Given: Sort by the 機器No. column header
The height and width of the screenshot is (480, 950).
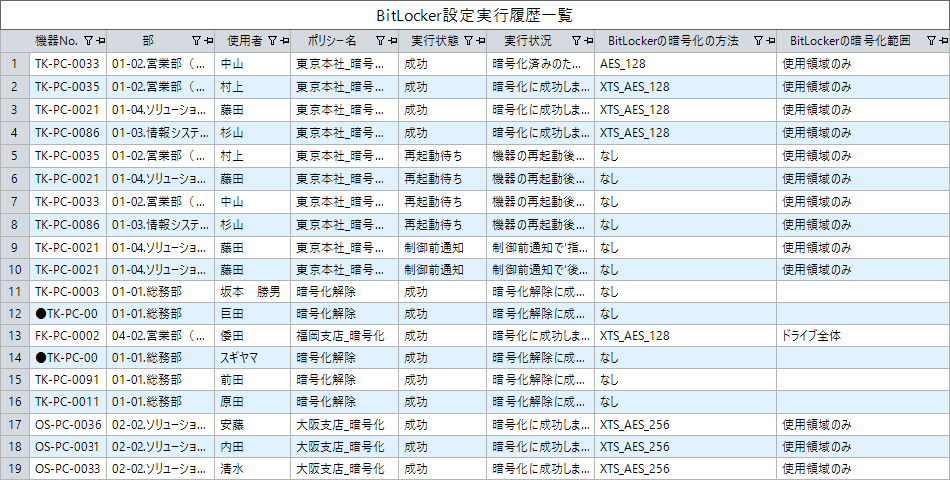Looking at the screenshot, I should 57,41.
